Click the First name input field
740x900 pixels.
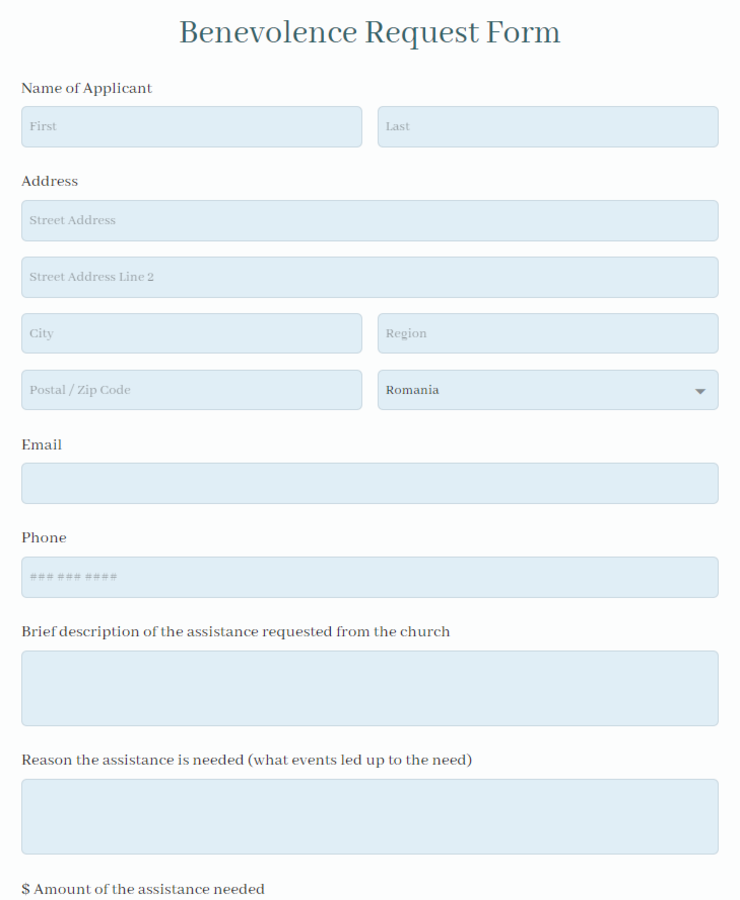(191, 126)
